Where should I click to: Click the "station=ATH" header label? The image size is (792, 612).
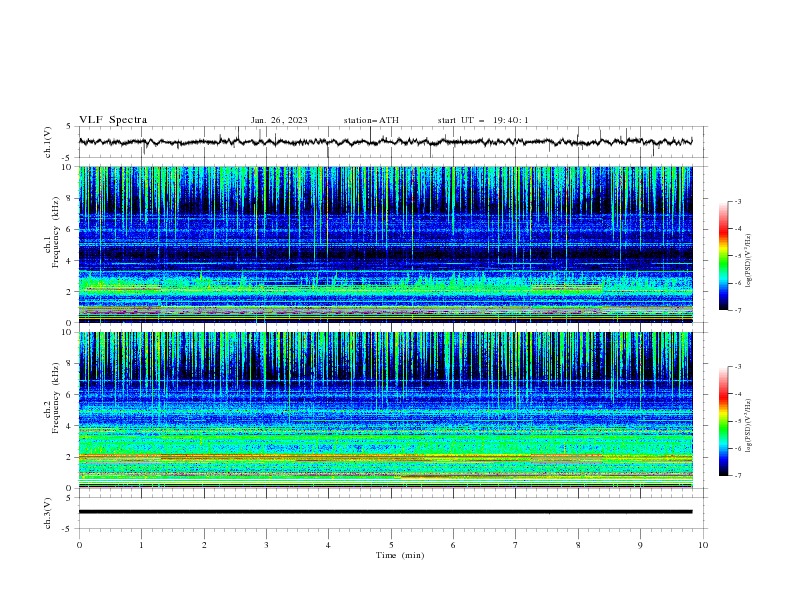371,120
